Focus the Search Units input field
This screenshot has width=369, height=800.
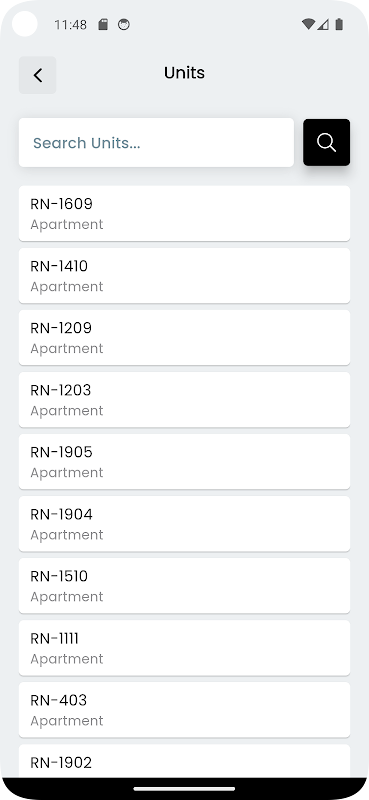click(x=156, y=142)
